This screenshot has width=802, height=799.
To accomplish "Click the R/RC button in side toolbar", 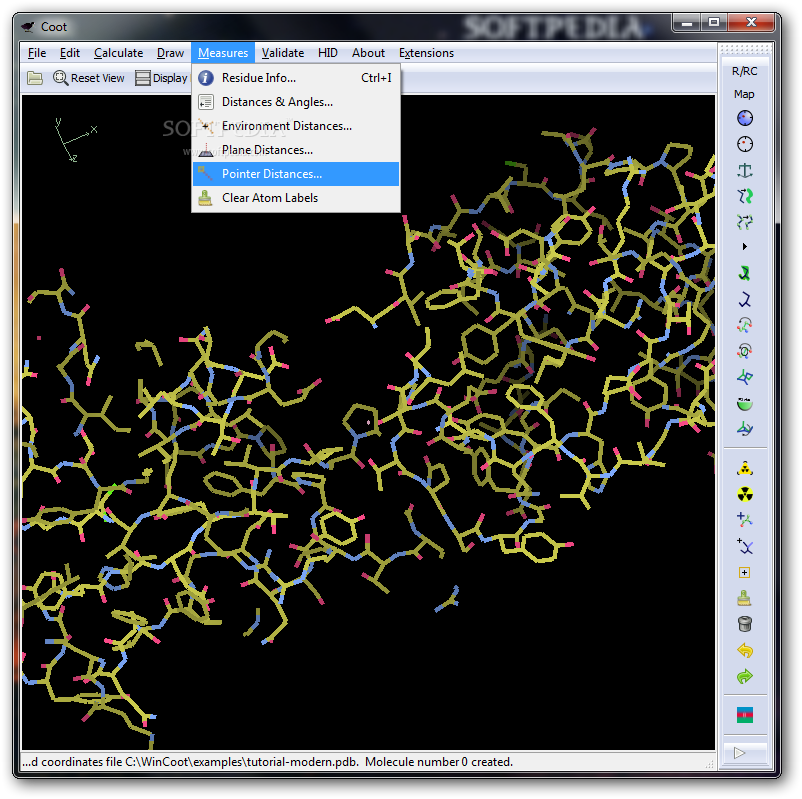I will click(x=745, y=71).
